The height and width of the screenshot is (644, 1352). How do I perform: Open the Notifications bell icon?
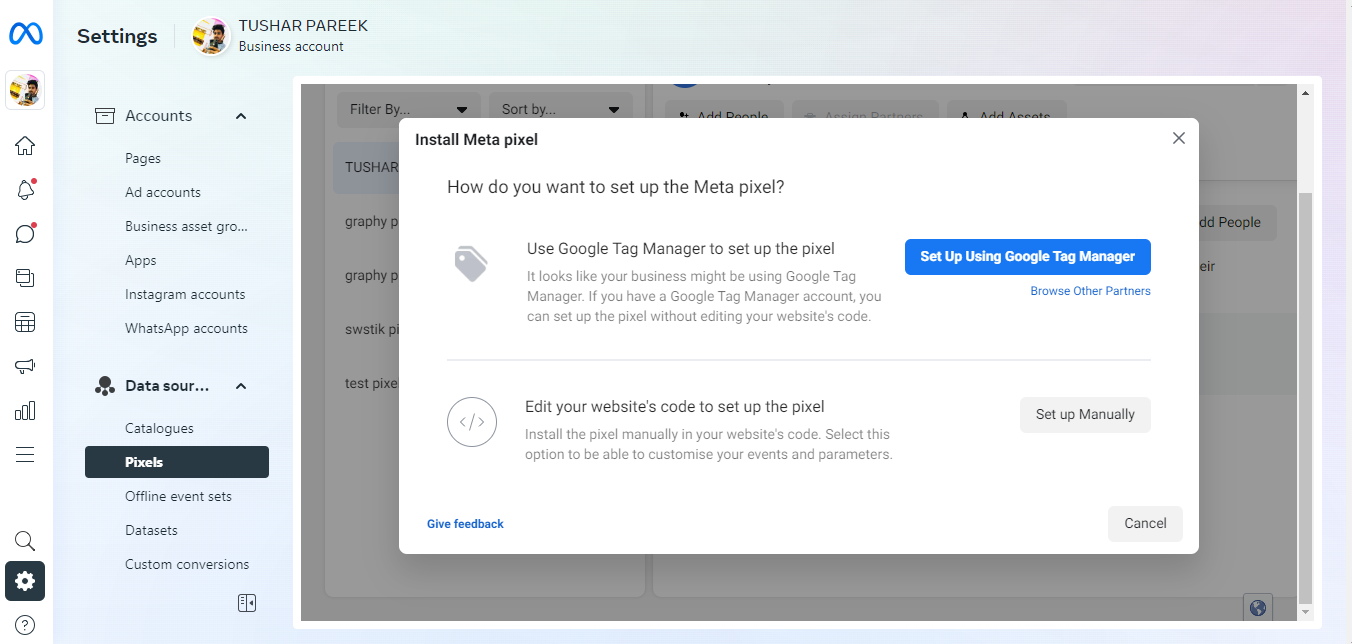24,189
